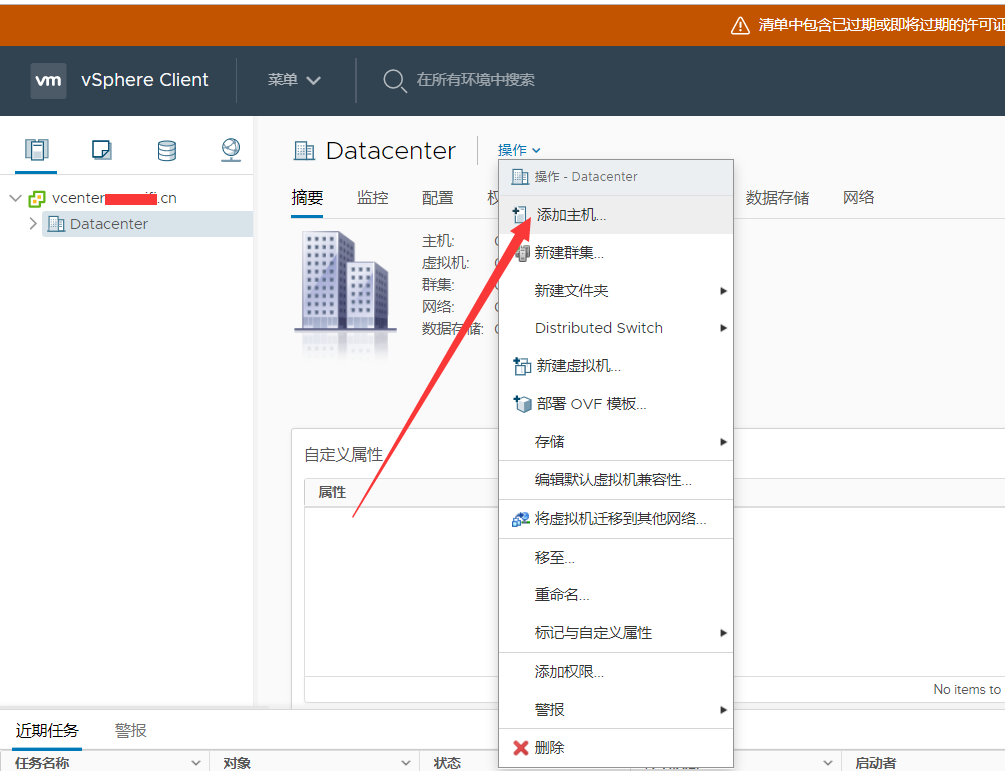Open 任务名称 column filter chevron
Screen dimensions: 1005x771
pos(195,763)
